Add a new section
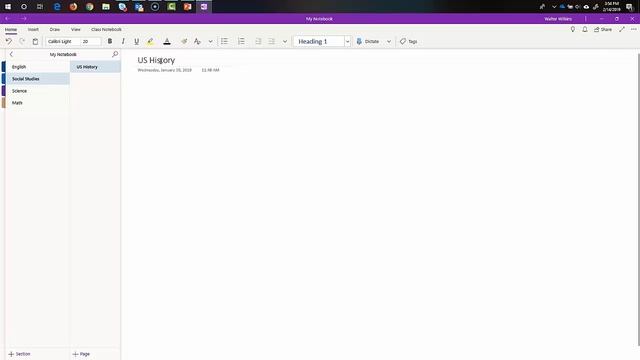Screen dimensions: 640x360 tap(19, 354)
